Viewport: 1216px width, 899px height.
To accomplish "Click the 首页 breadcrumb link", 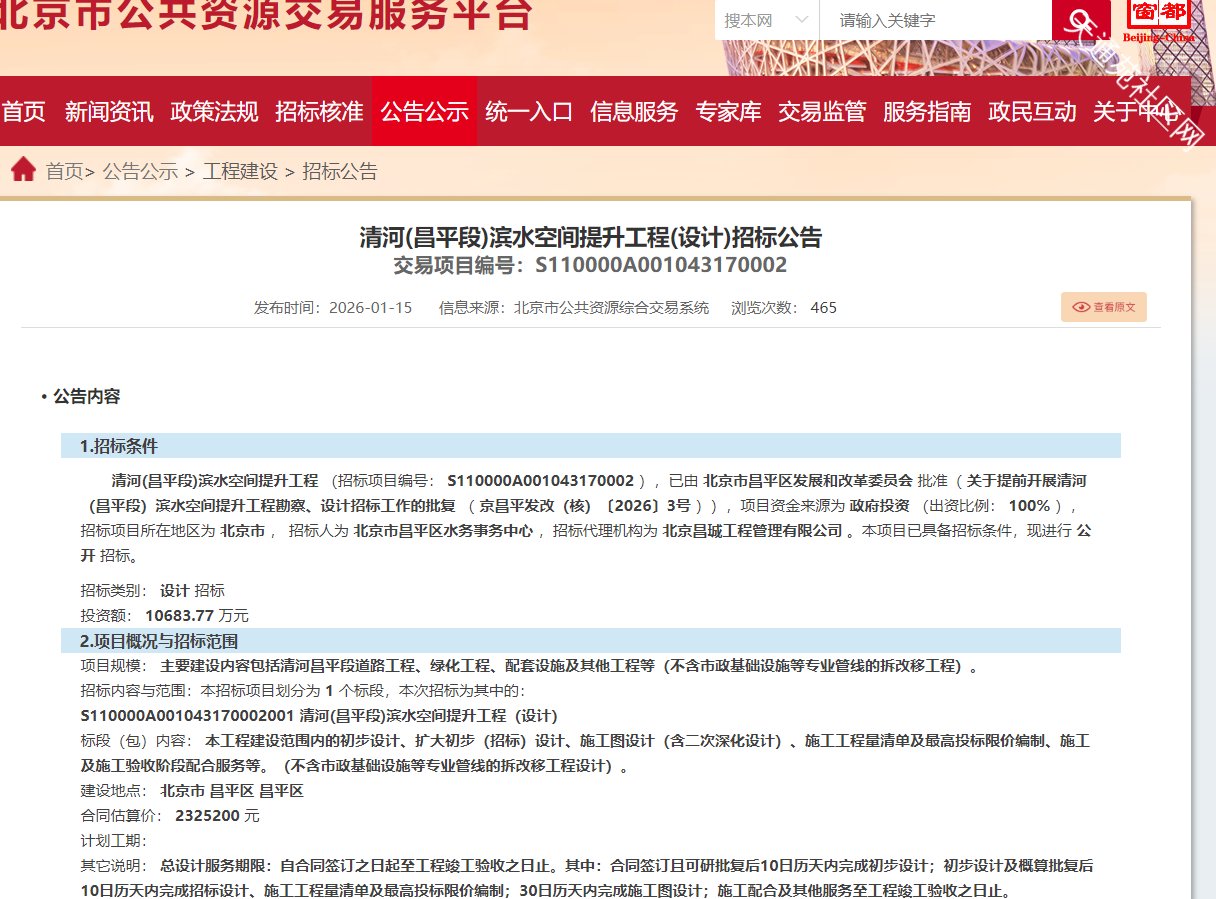I will point(65,171).
